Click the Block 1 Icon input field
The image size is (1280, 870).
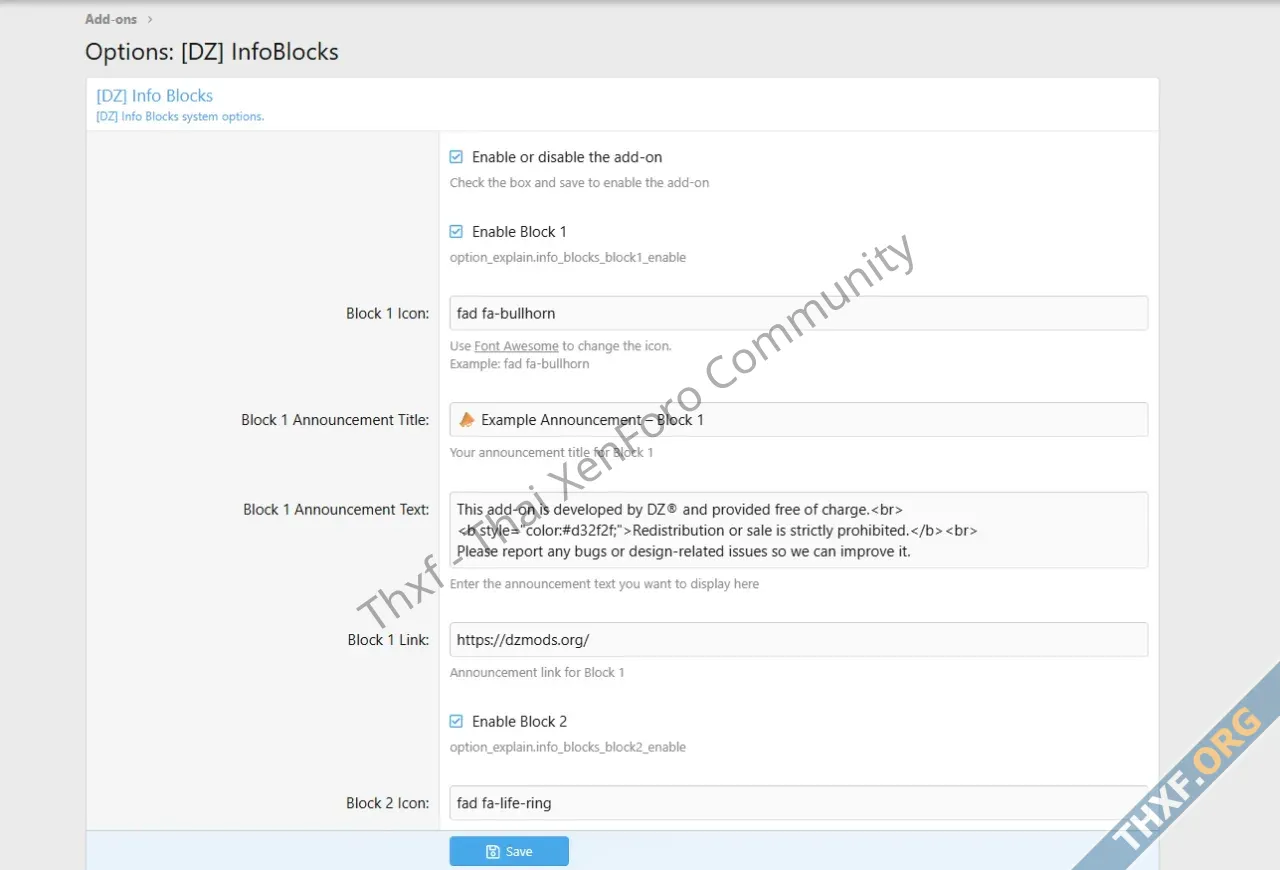[x=798, y=313]
